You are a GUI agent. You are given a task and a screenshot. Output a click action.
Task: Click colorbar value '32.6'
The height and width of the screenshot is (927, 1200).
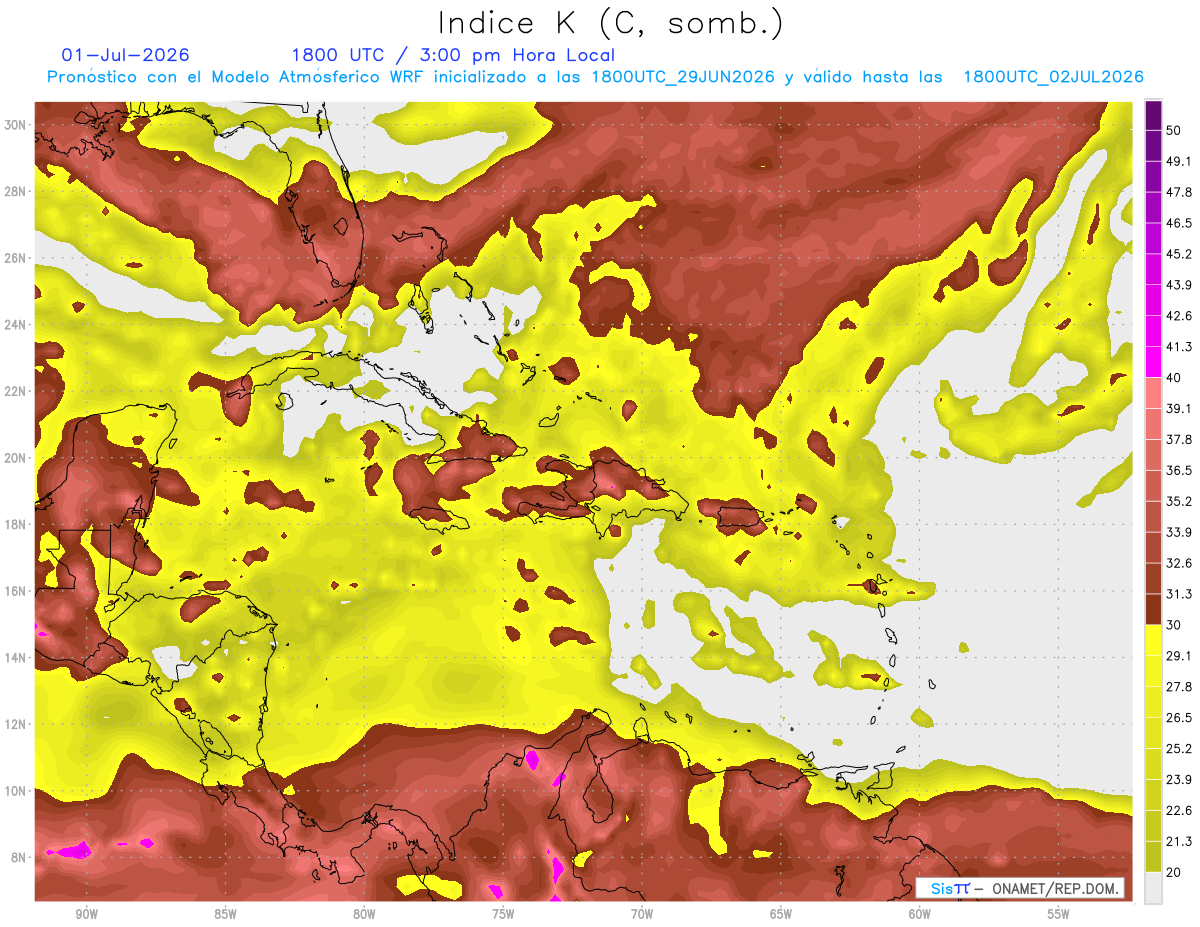coord(1181,563)
